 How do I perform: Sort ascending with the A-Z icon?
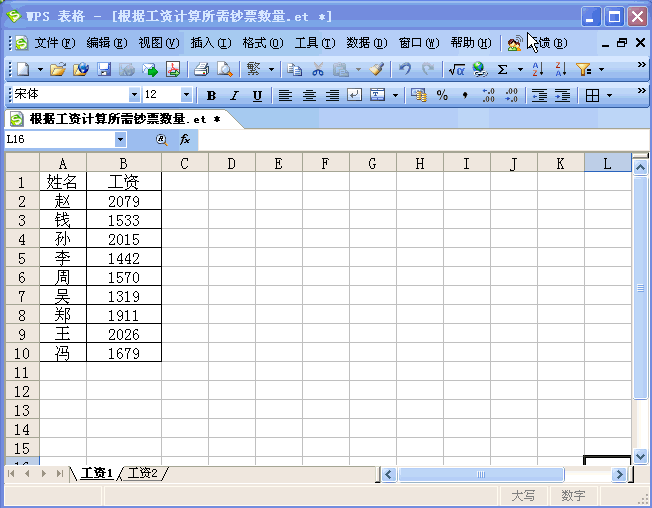[x=537, y=70]
